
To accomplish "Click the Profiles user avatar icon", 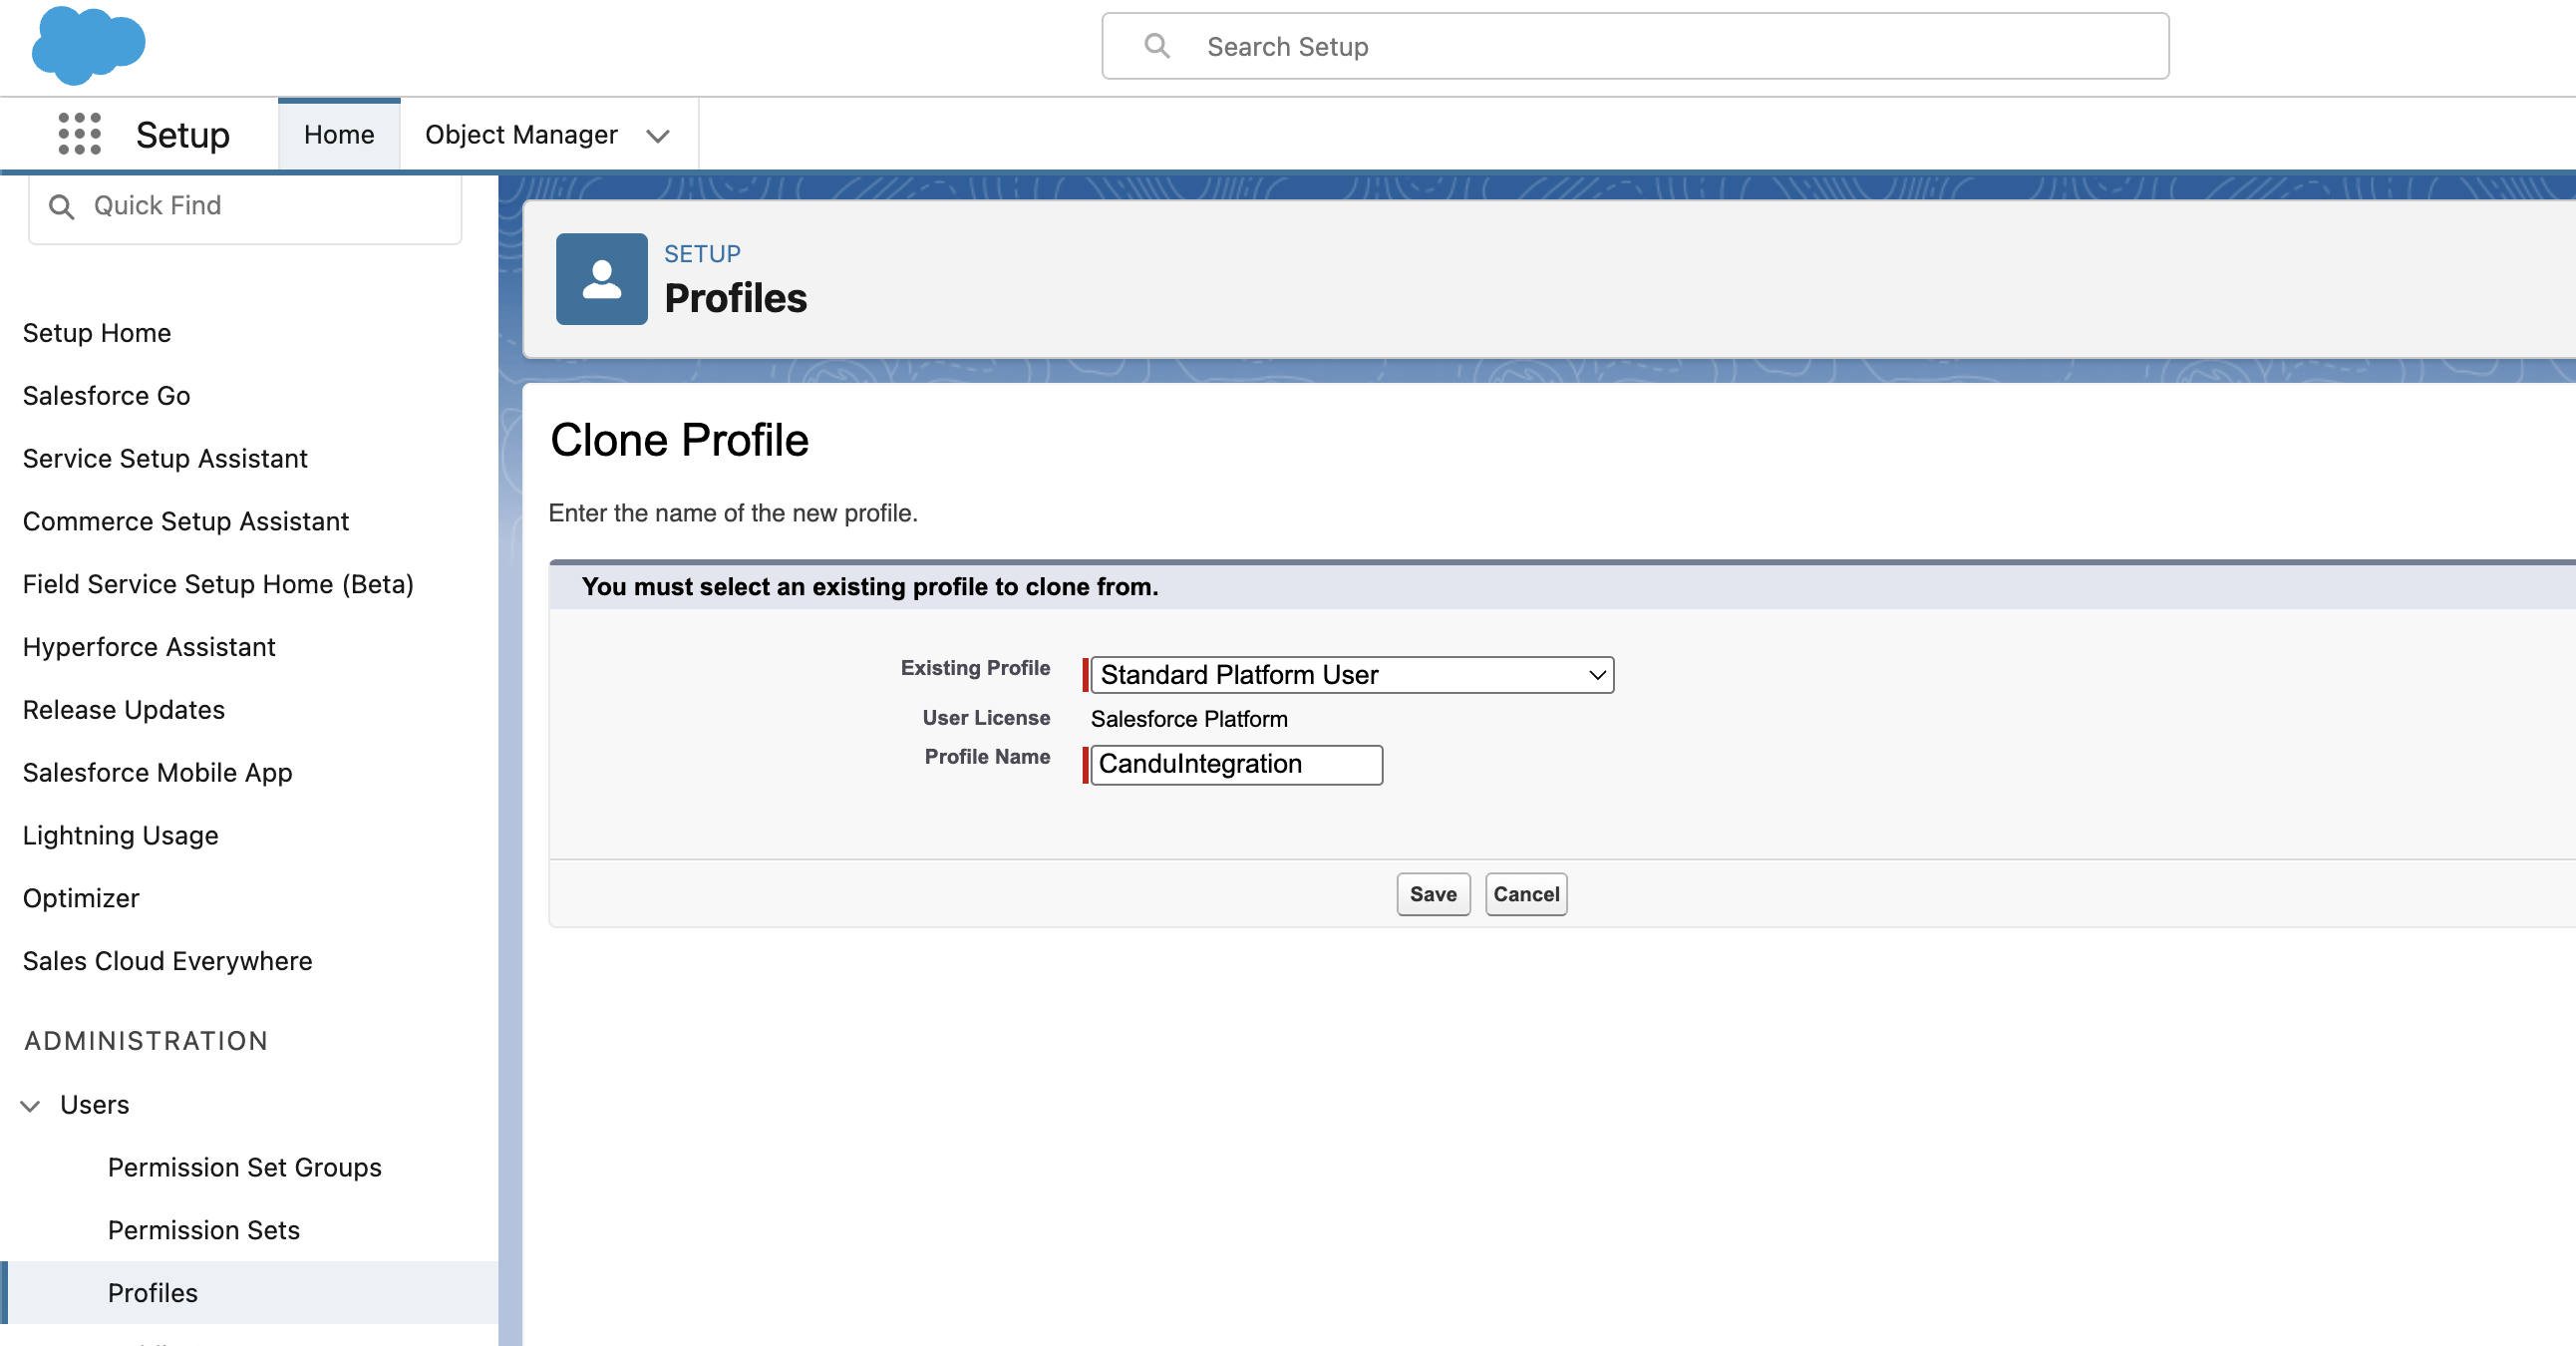I will click(x=601, y=279).
